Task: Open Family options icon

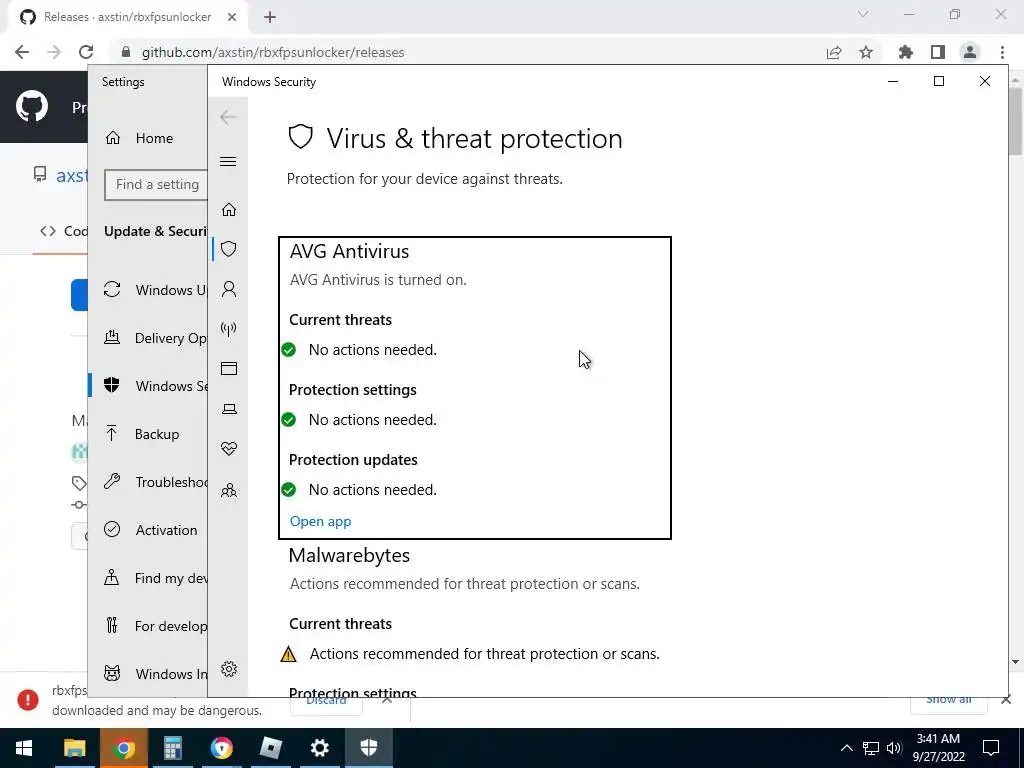Action: pos(229,490)
